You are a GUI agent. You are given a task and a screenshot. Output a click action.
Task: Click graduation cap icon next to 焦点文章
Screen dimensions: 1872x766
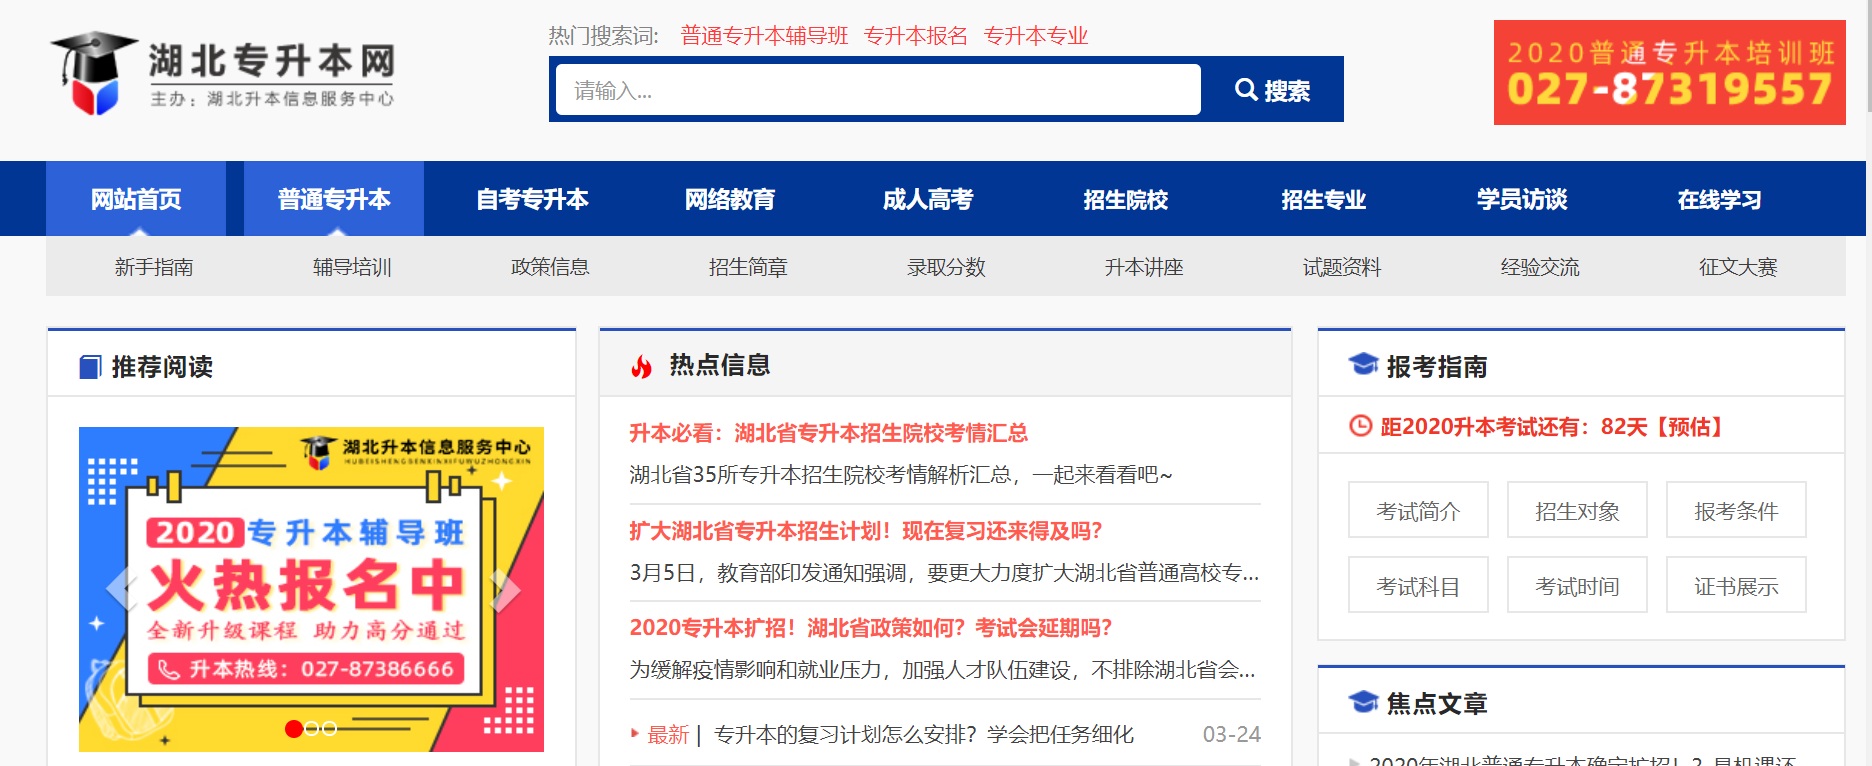coord(1363,702)
